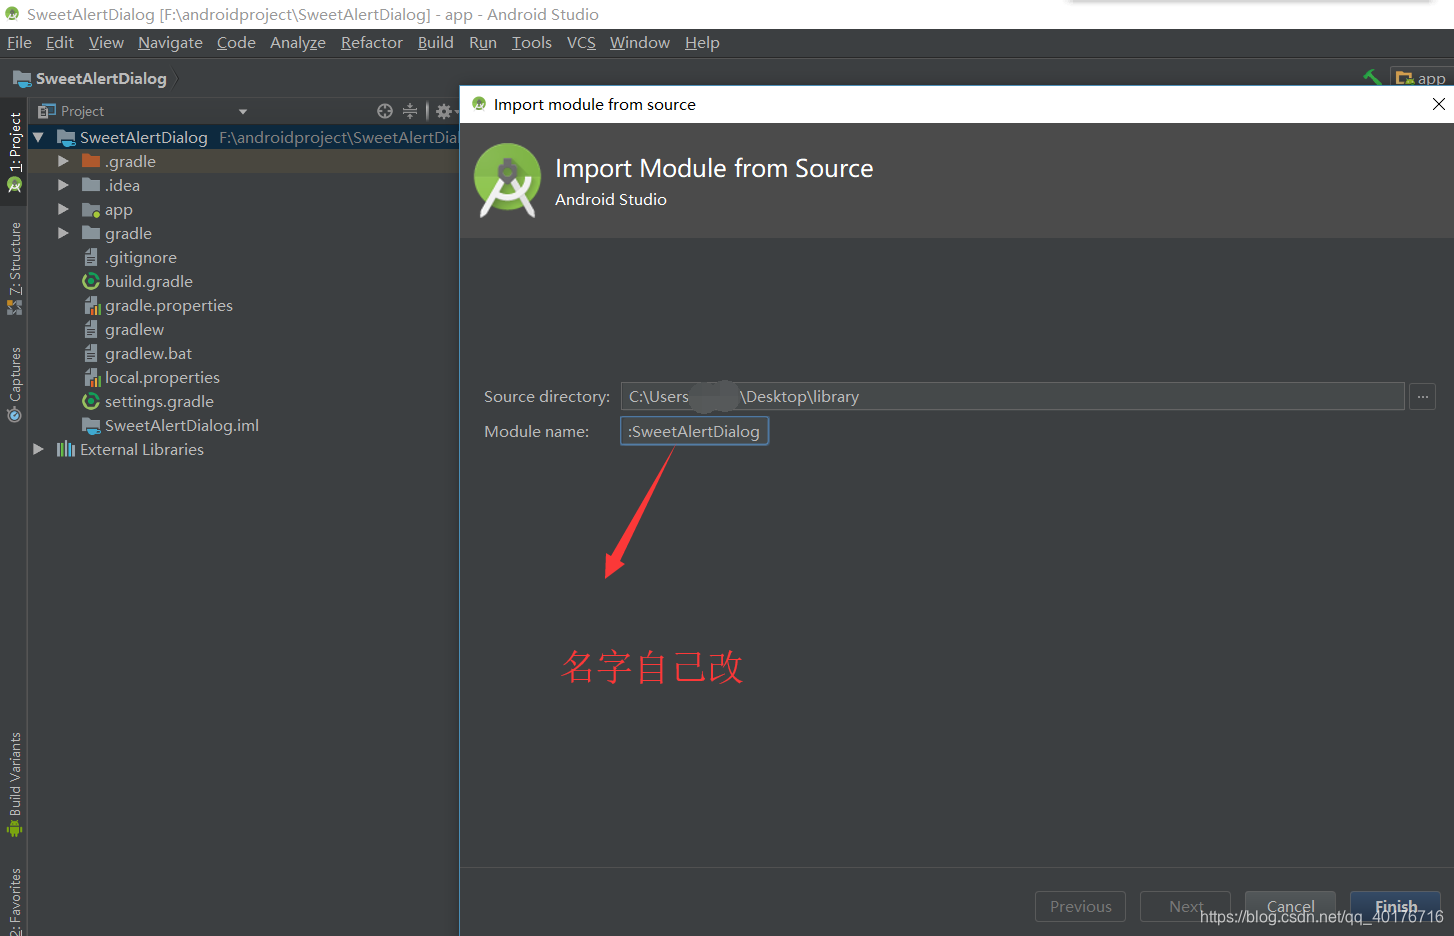This screenshot has height=936, width=1454.
Task: Open the Tools menu
Action: [x=532, y=42]
